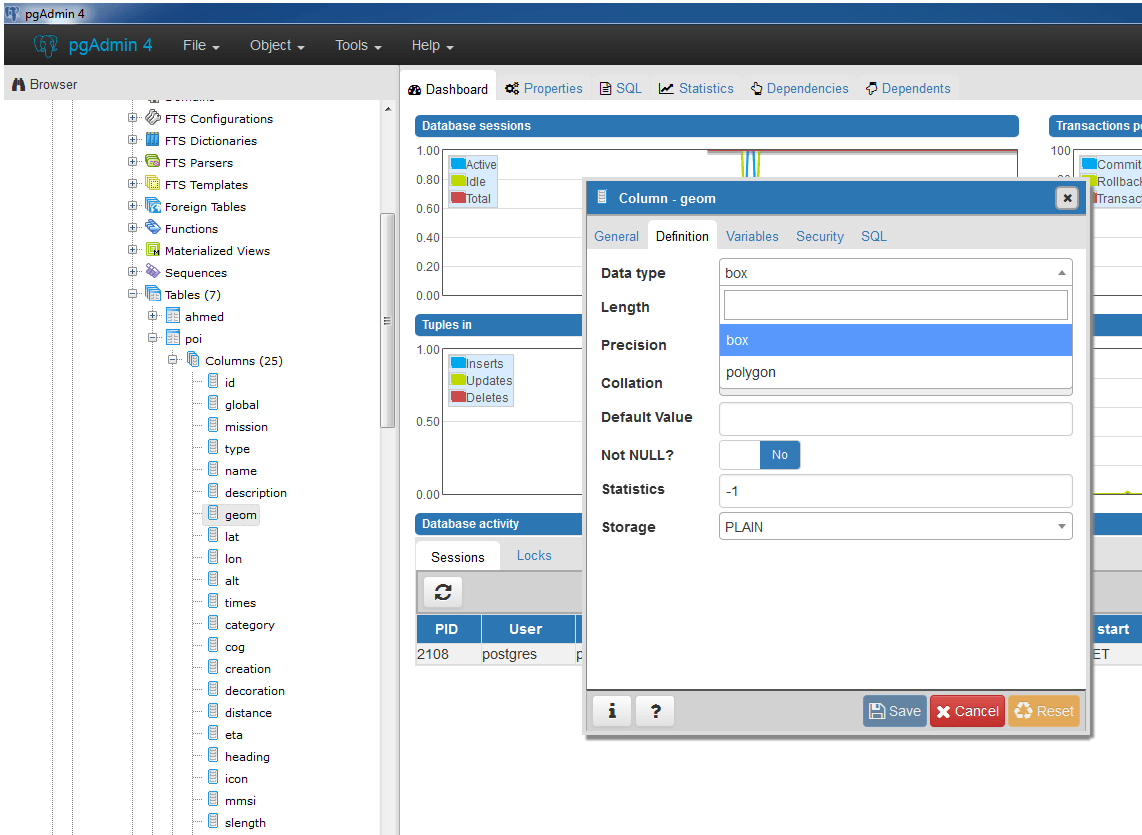Image resolution: width=1142 pixels, height=835 pixels.
Task: Open the Tools menu
Action: coord(358,45)
